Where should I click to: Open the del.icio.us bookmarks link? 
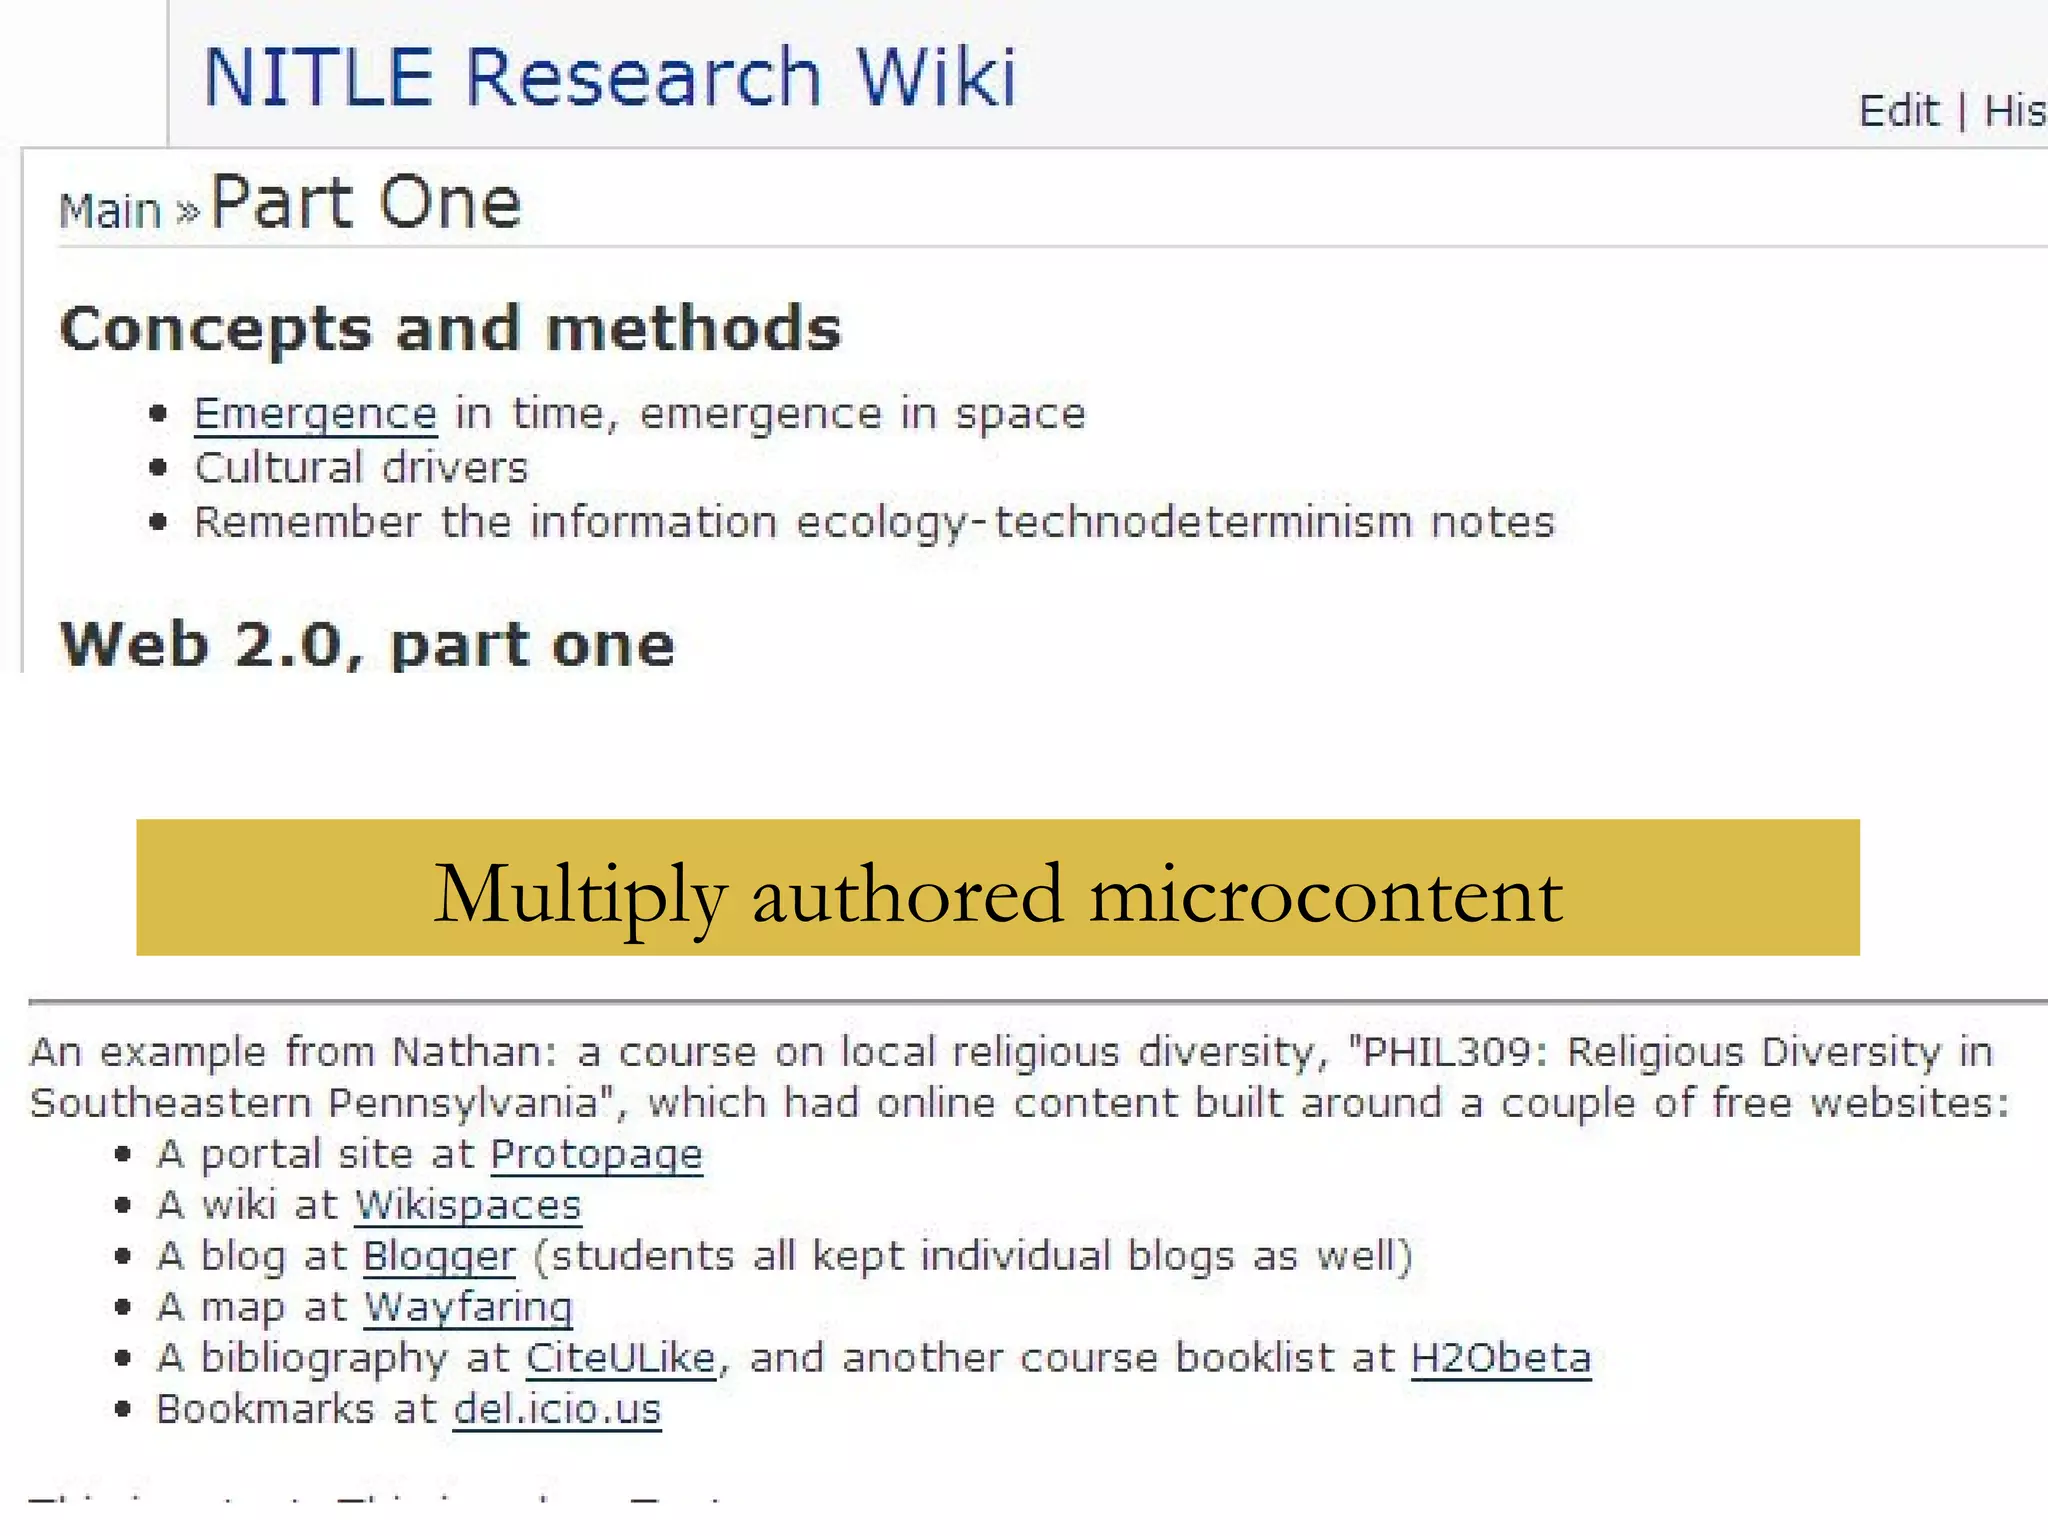[x=557, y=1409]
